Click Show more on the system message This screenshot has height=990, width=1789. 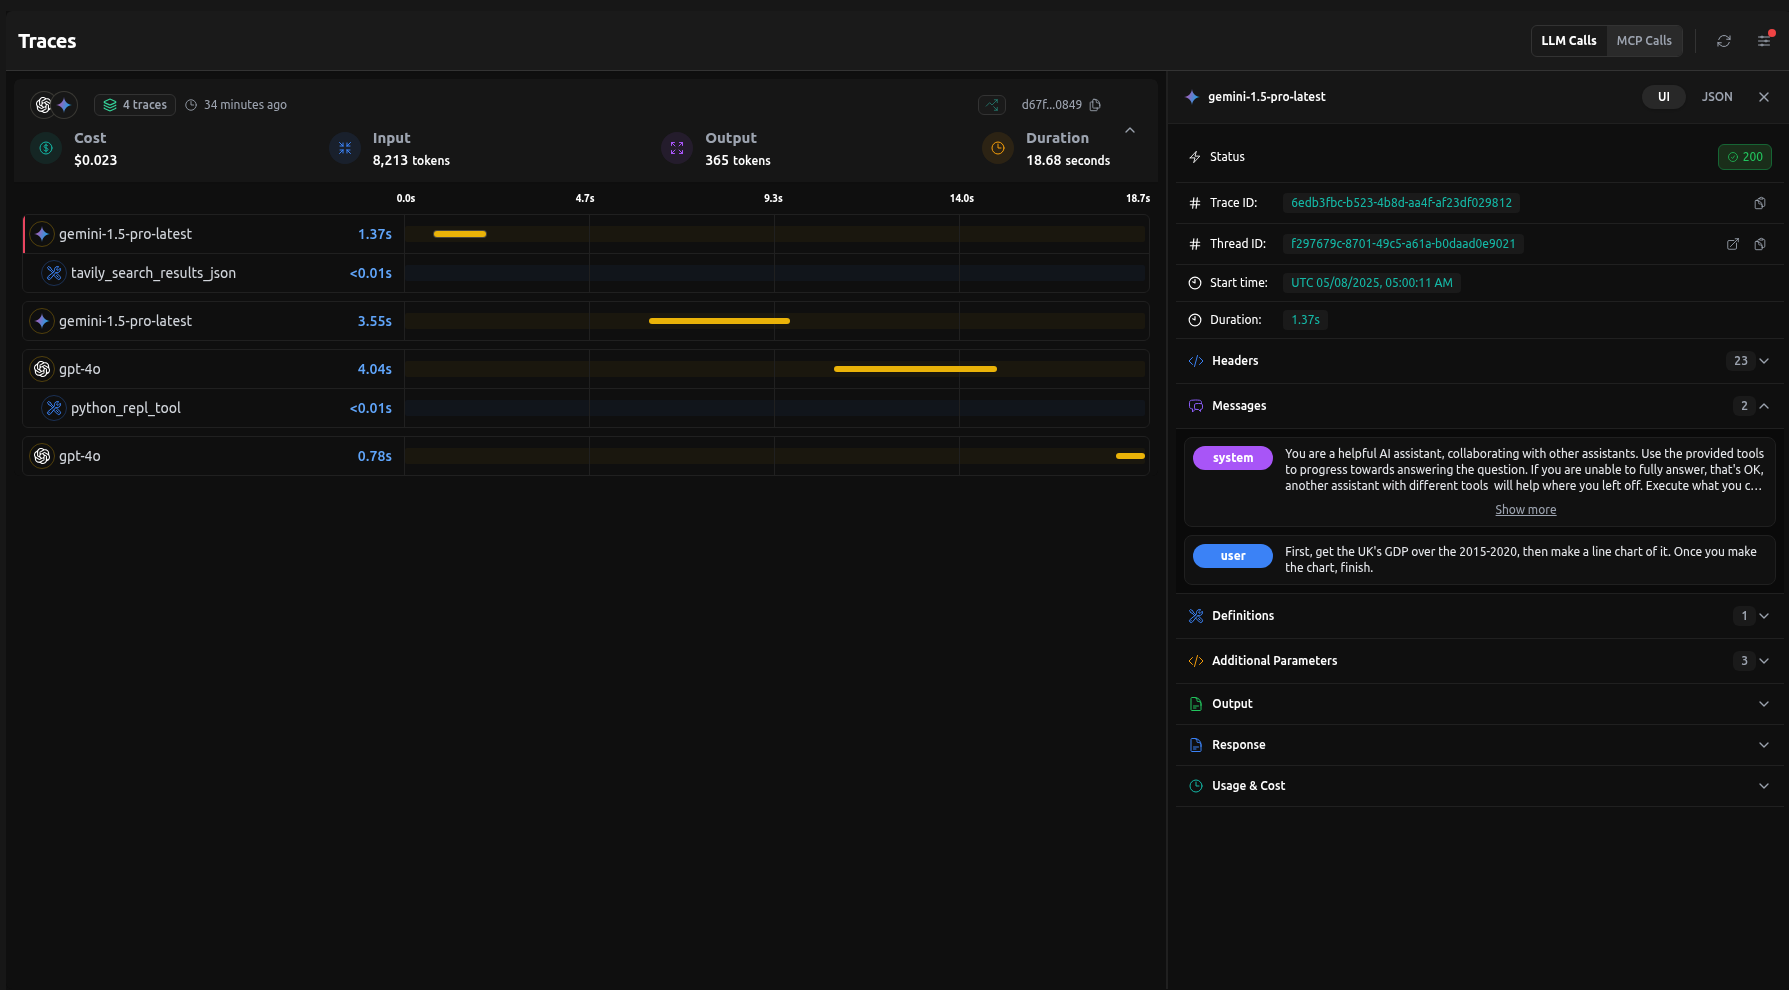pos(1525,509)
